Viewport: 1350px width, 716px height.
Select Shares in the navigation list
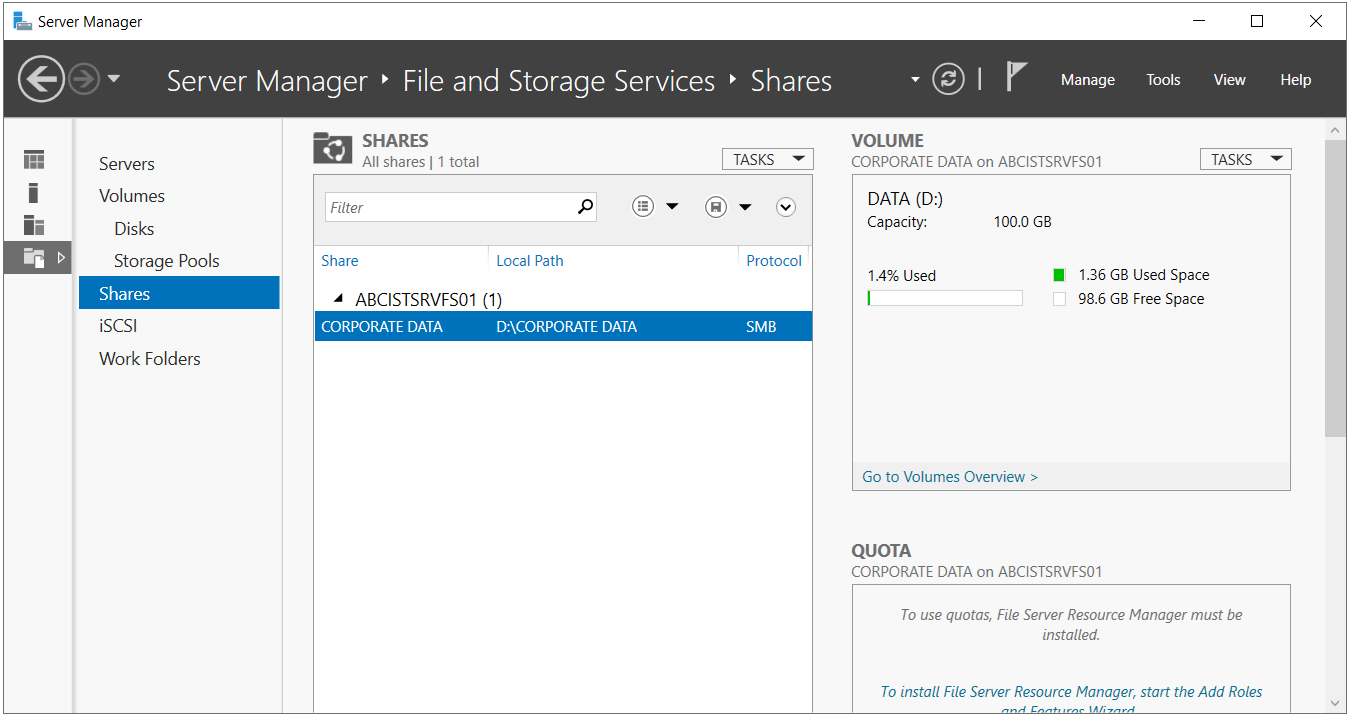coord(179,293)
